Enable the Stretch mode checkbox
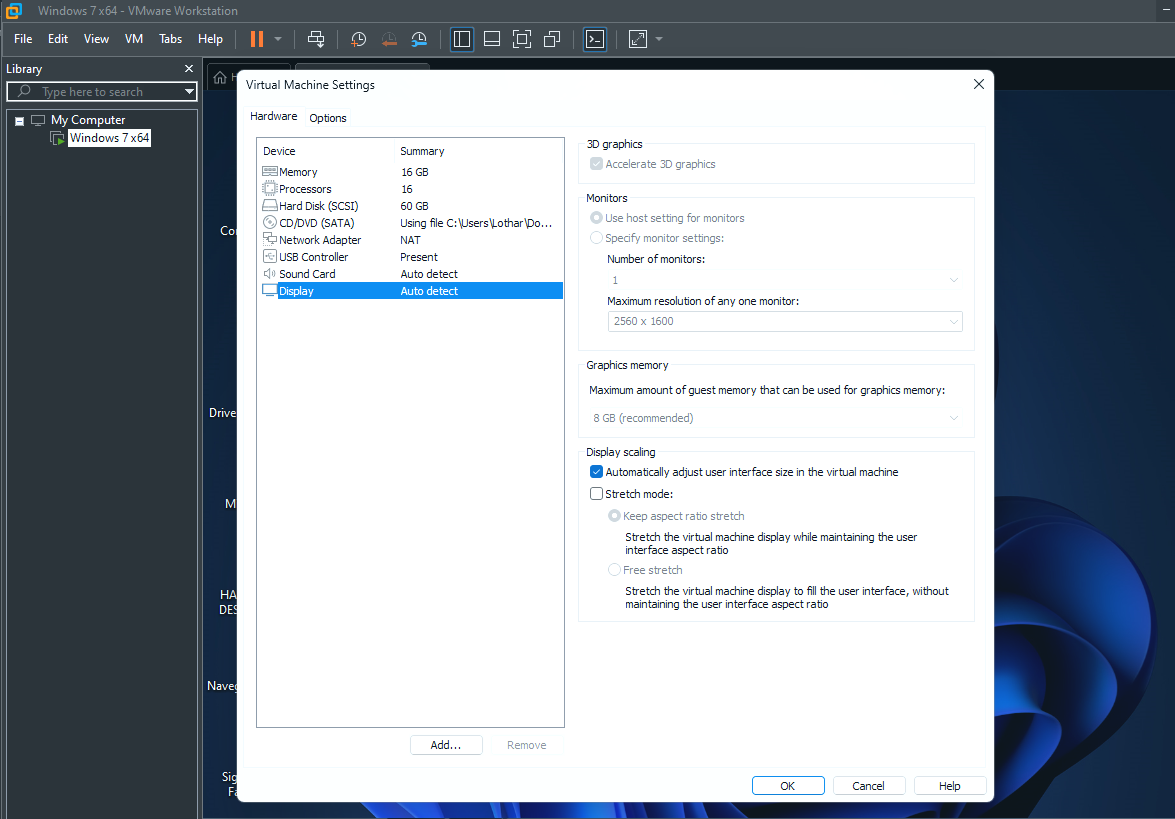 596,494
